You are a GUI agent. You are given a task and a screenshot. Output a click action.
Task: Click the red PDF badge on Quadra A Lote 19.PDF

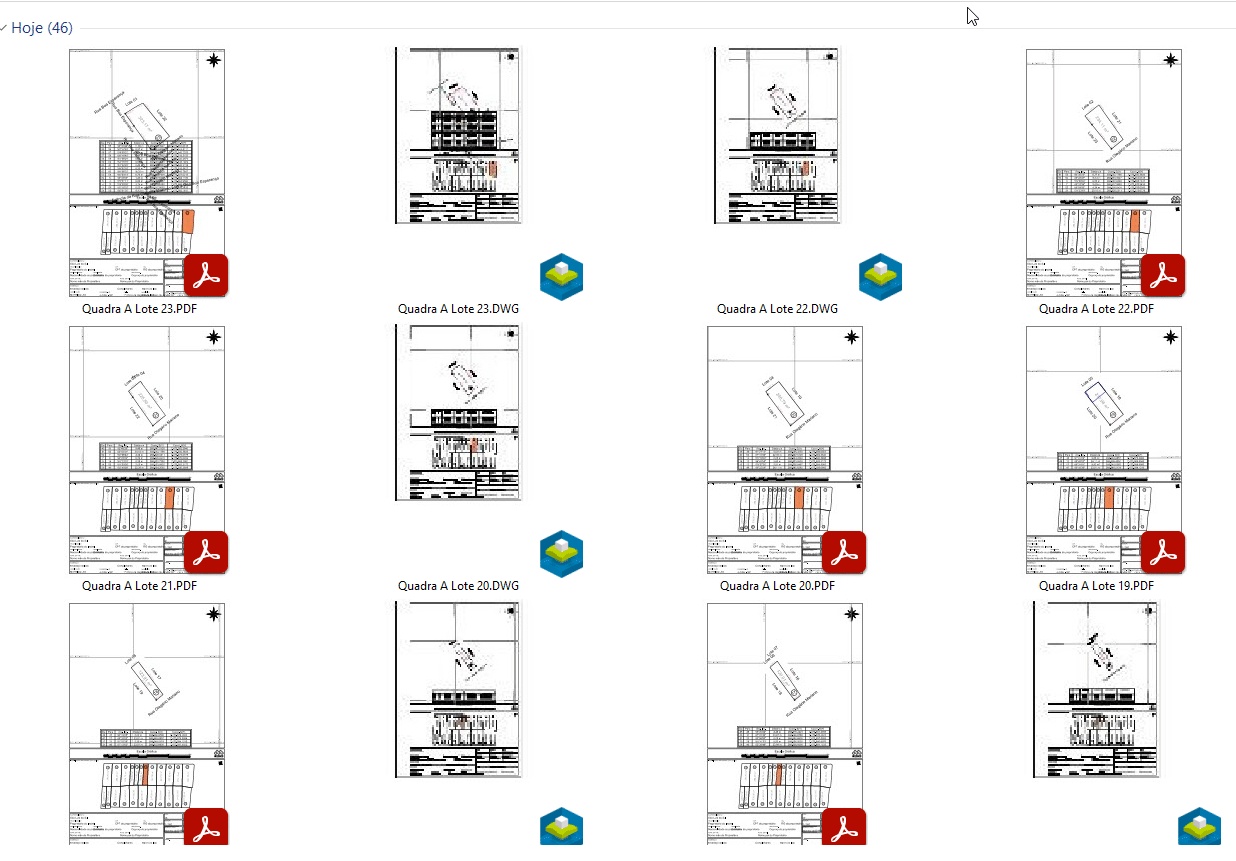pos(1163,552)
